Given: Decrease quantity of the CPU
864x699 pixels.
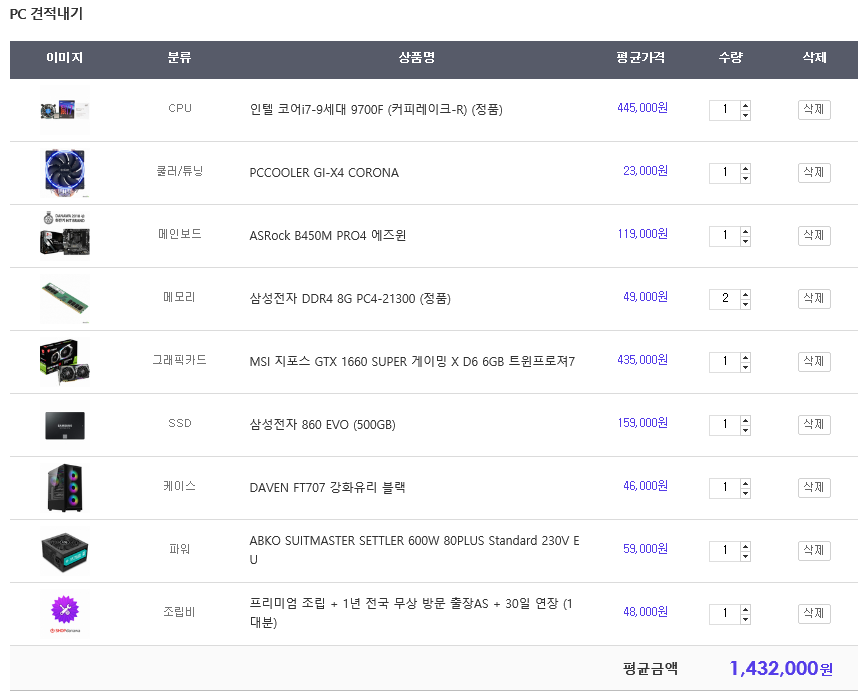Looking at the screenshot, I should point(745,115).
